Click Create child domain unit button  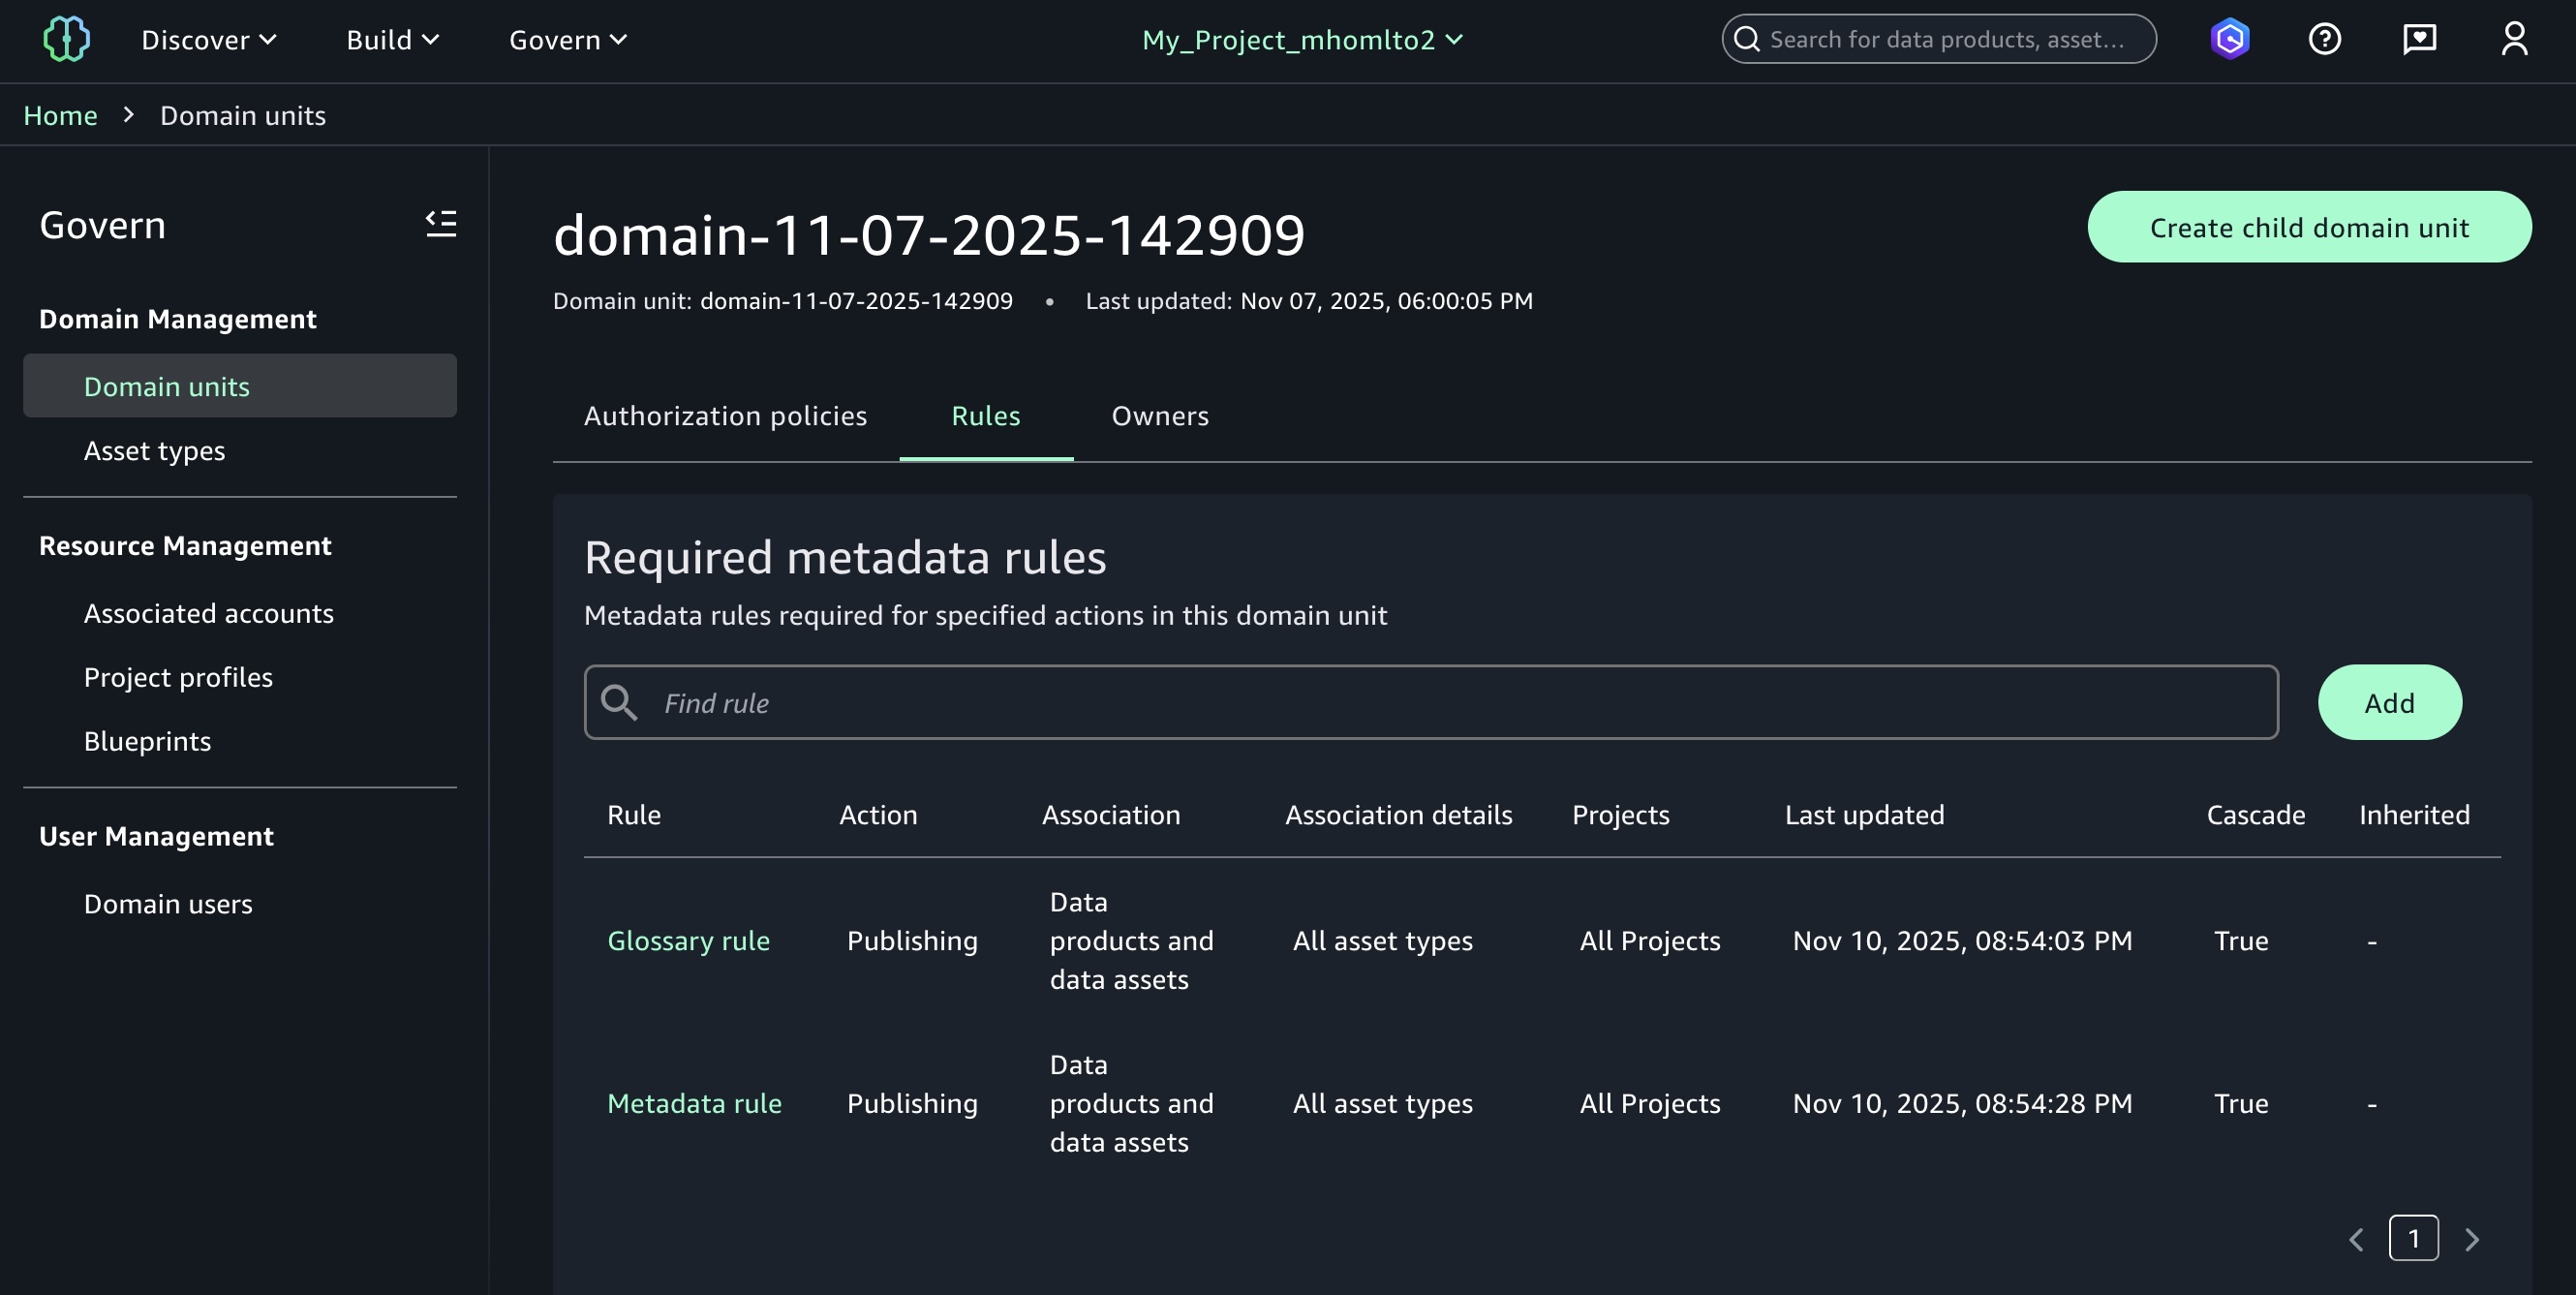2309,228
